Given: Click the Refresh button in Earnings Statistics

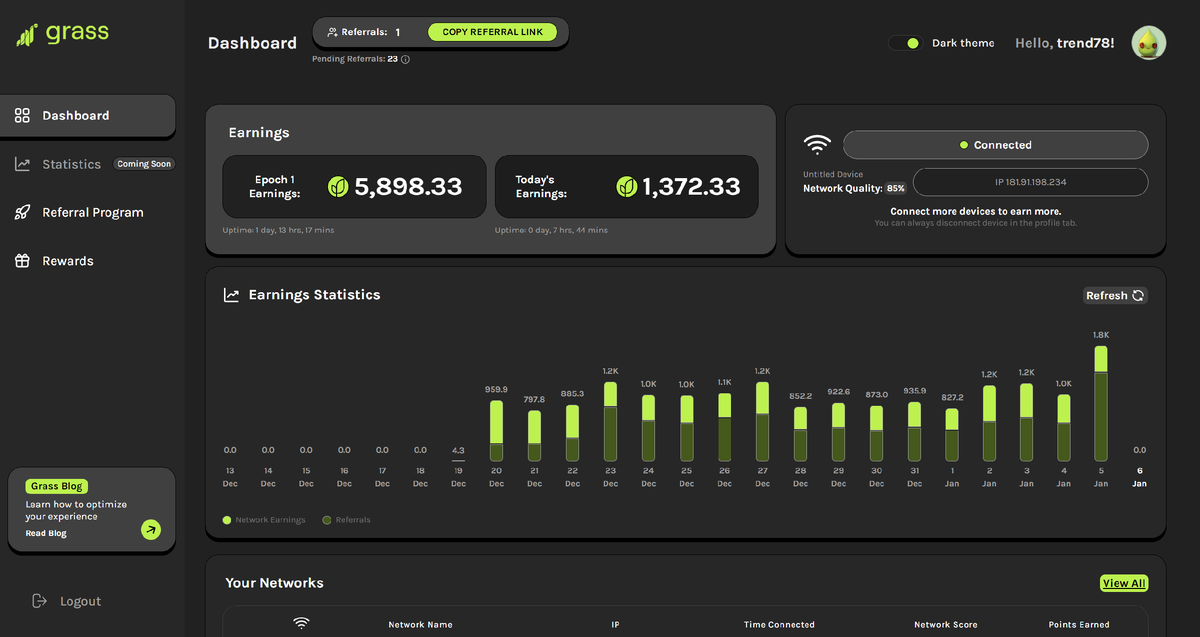Looking at the screenshot, I should [x=1116, y=295].
